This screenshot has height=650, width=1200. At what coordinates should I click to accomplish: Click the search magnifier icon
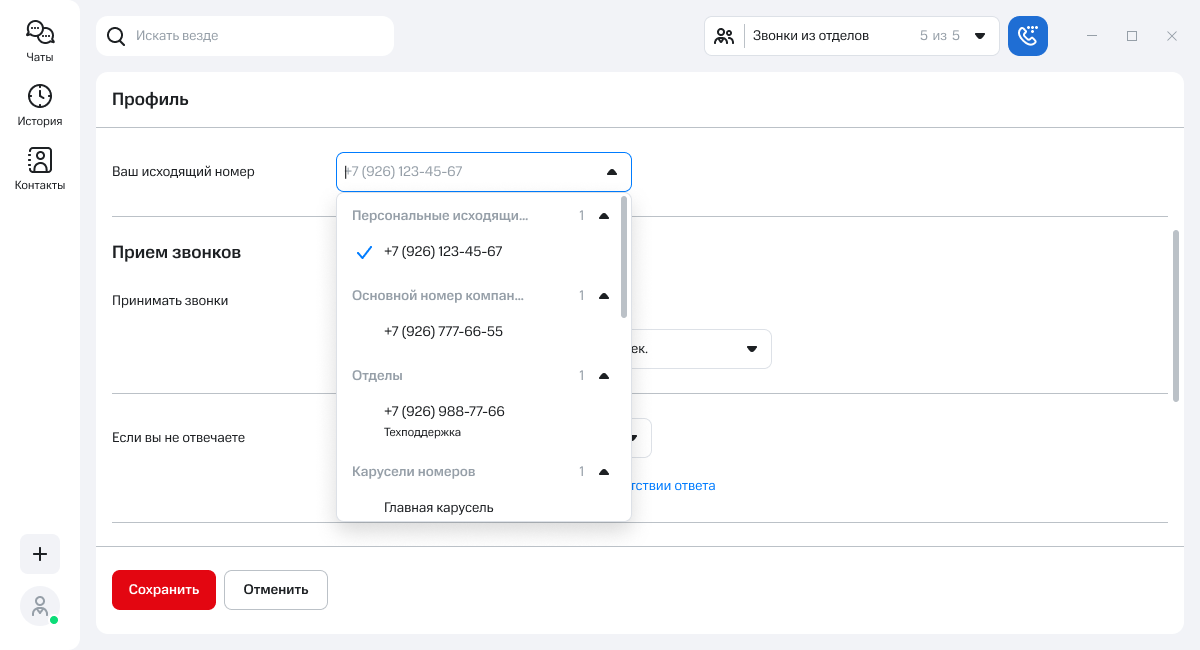coord(117,36)
